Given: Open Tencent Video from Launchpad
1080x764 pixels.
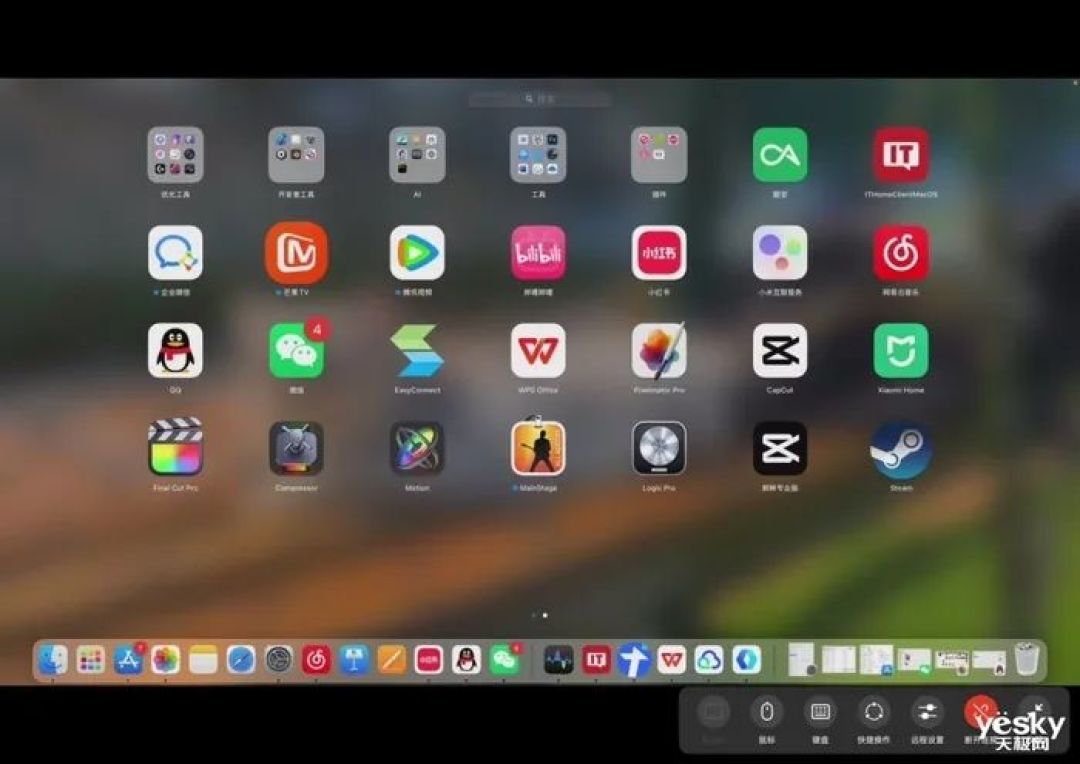Looking at the screenshot, I should [417, 253].
